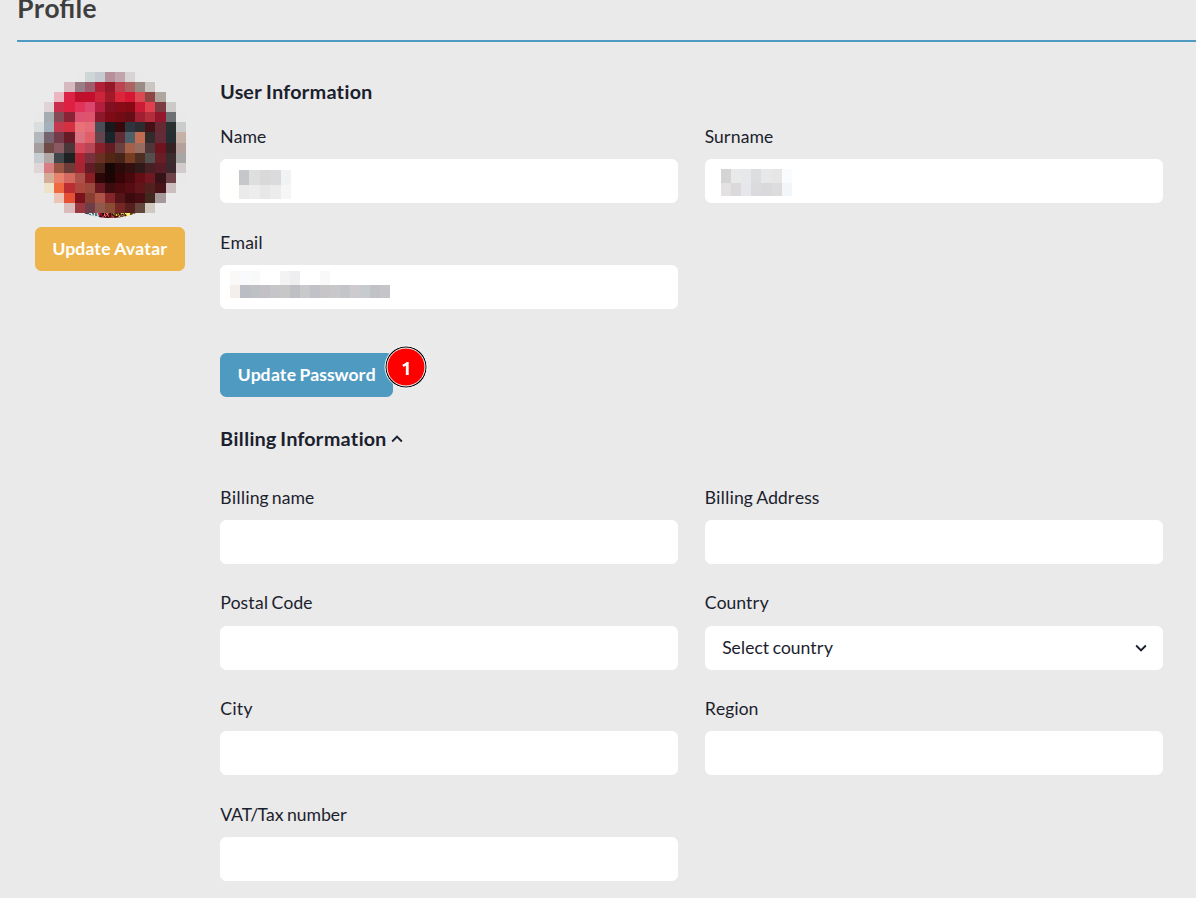This screenshot has width=1196, height=898.
Task: Click the Region input field
Action: point(934,753)
